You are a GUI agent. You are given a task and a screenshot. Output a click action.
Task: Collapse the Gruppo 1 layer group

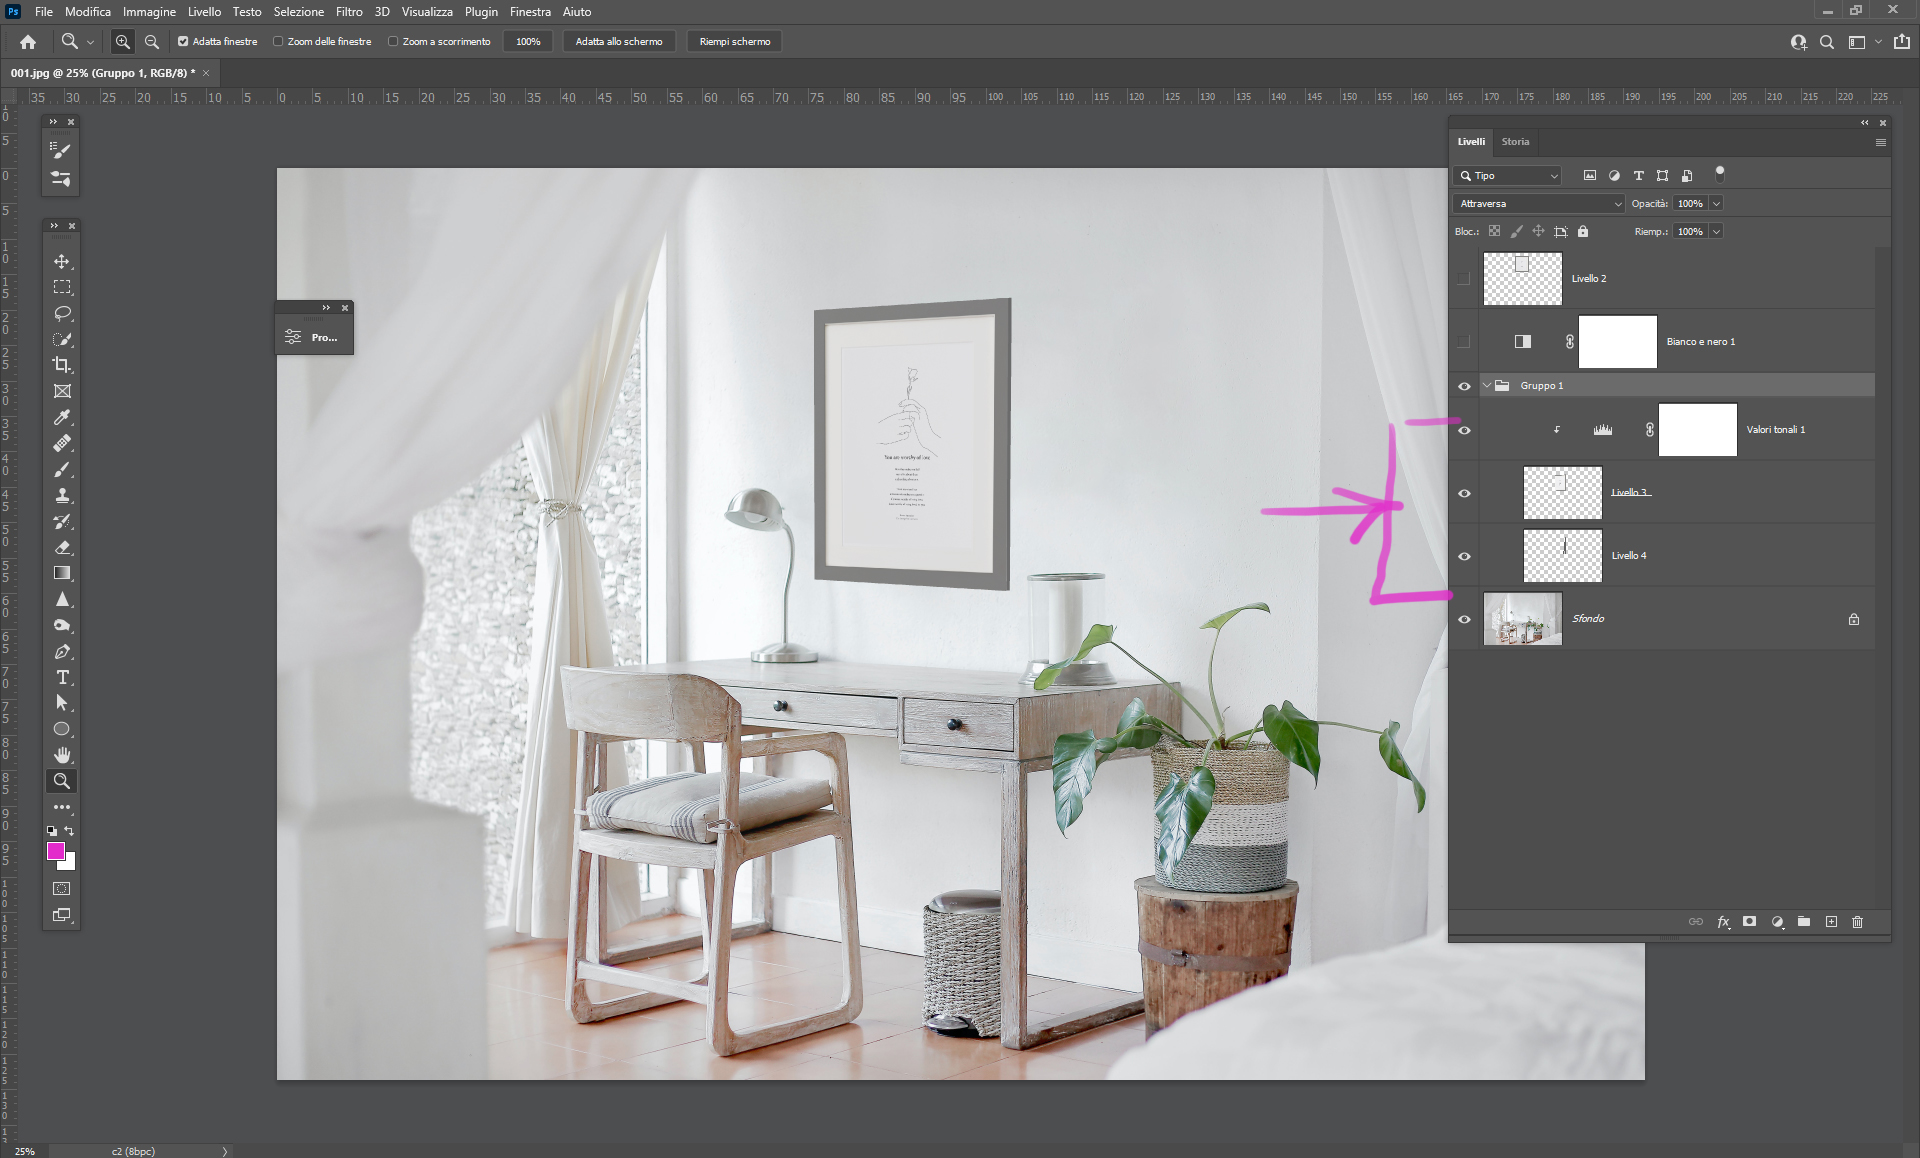(x=1487, y=386)
